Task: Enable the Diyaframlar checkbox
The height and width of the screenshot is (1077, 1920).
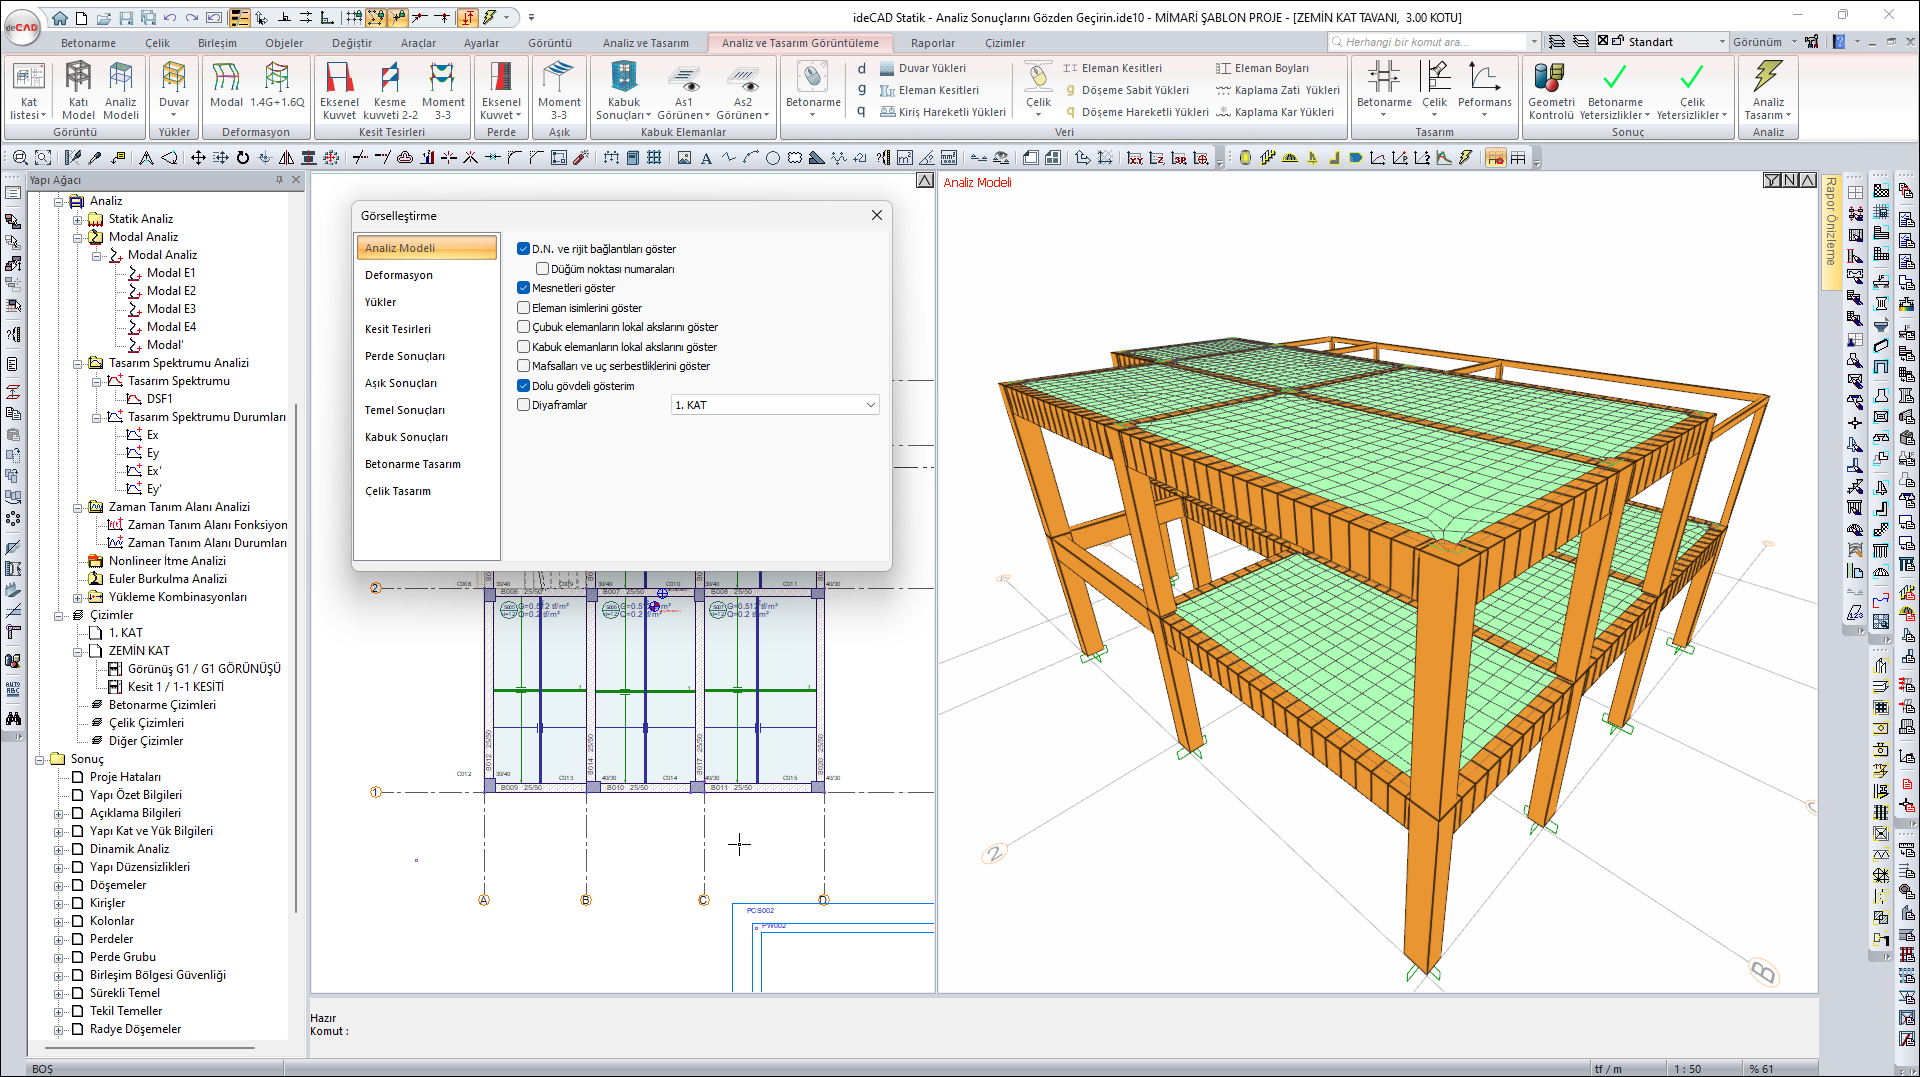Action: (523, 405)
